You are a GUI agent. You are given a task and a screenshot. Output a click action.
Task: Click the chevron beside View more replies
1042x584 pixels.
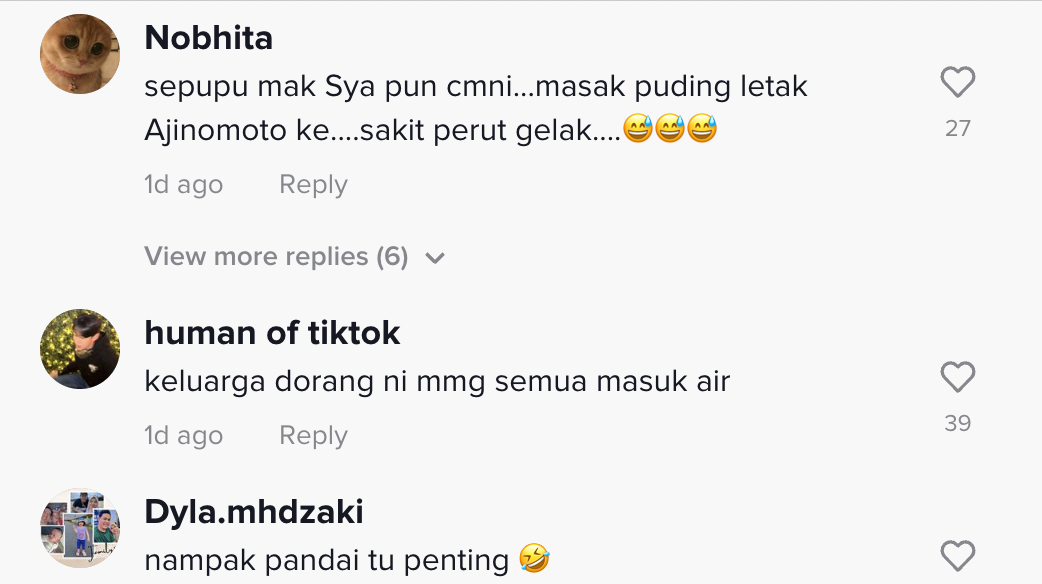pyautogui.click(x=434, y=258)
